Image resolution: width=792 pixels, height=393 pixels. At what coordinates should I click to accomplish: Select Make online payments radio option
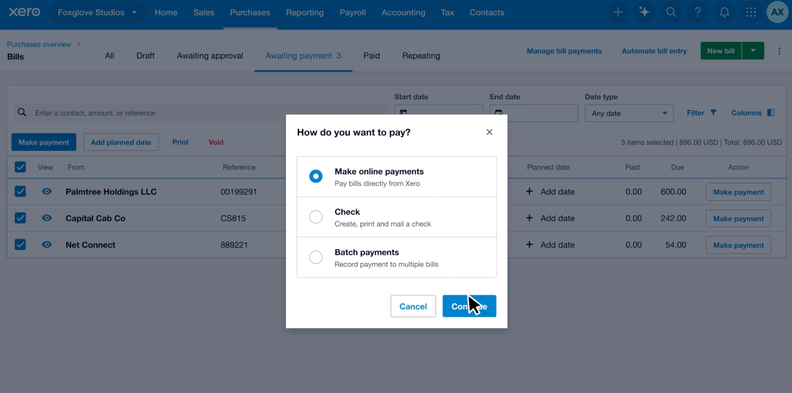coord(316,176)
